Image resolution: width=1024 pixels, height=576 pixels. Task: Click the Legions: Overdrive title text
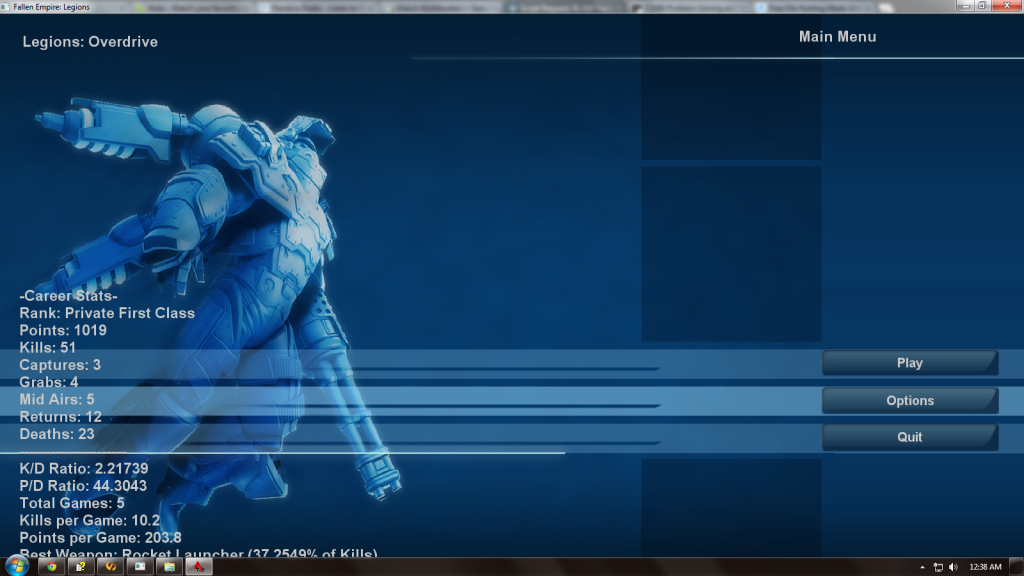tap(90, 42)
